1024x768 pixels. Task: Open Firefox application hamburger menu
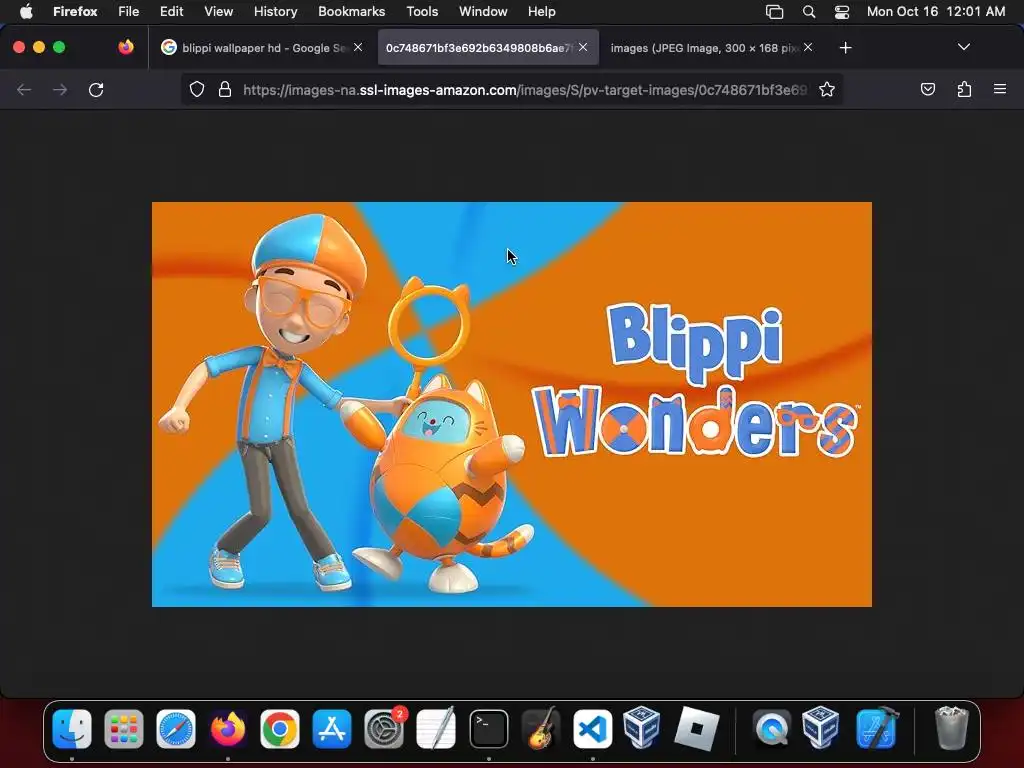(1000, 89)
